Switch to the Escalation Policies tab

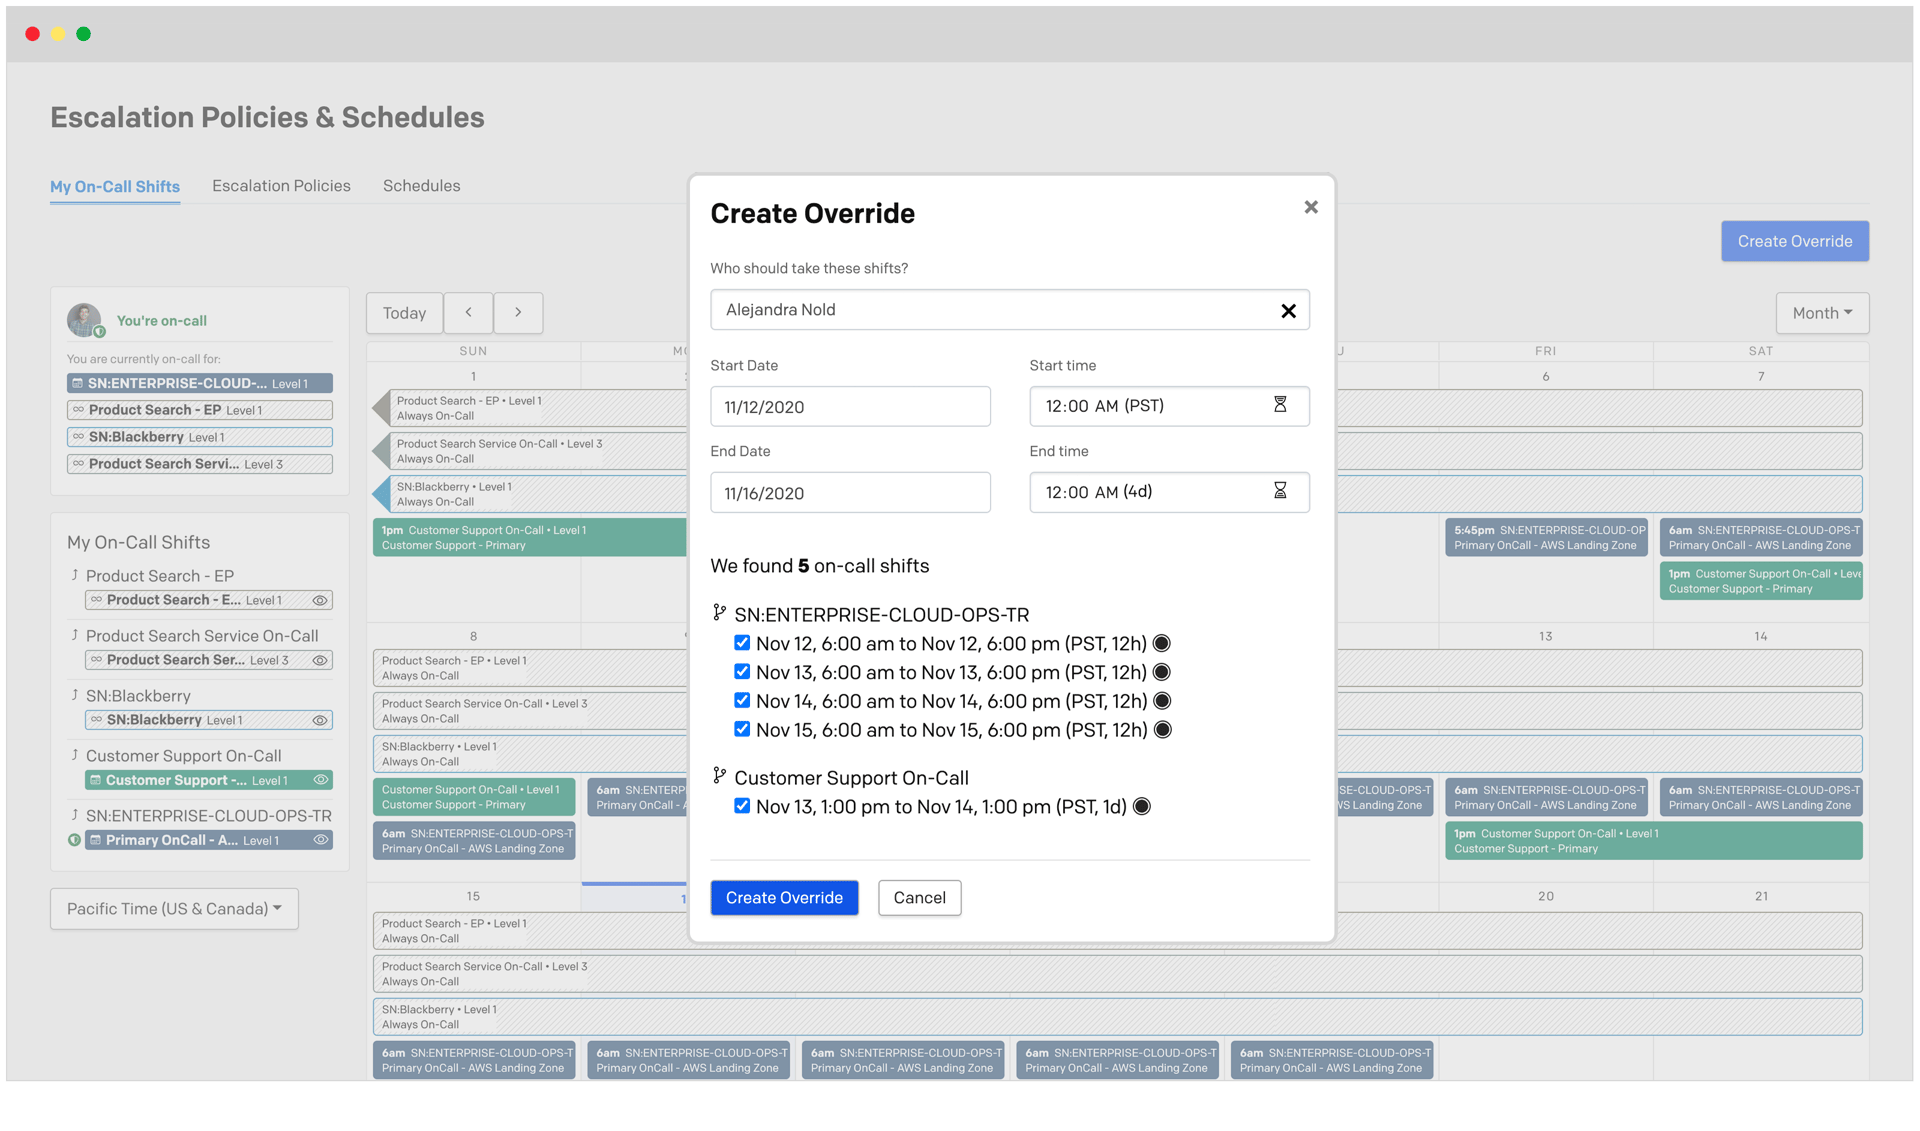(281, 186)
